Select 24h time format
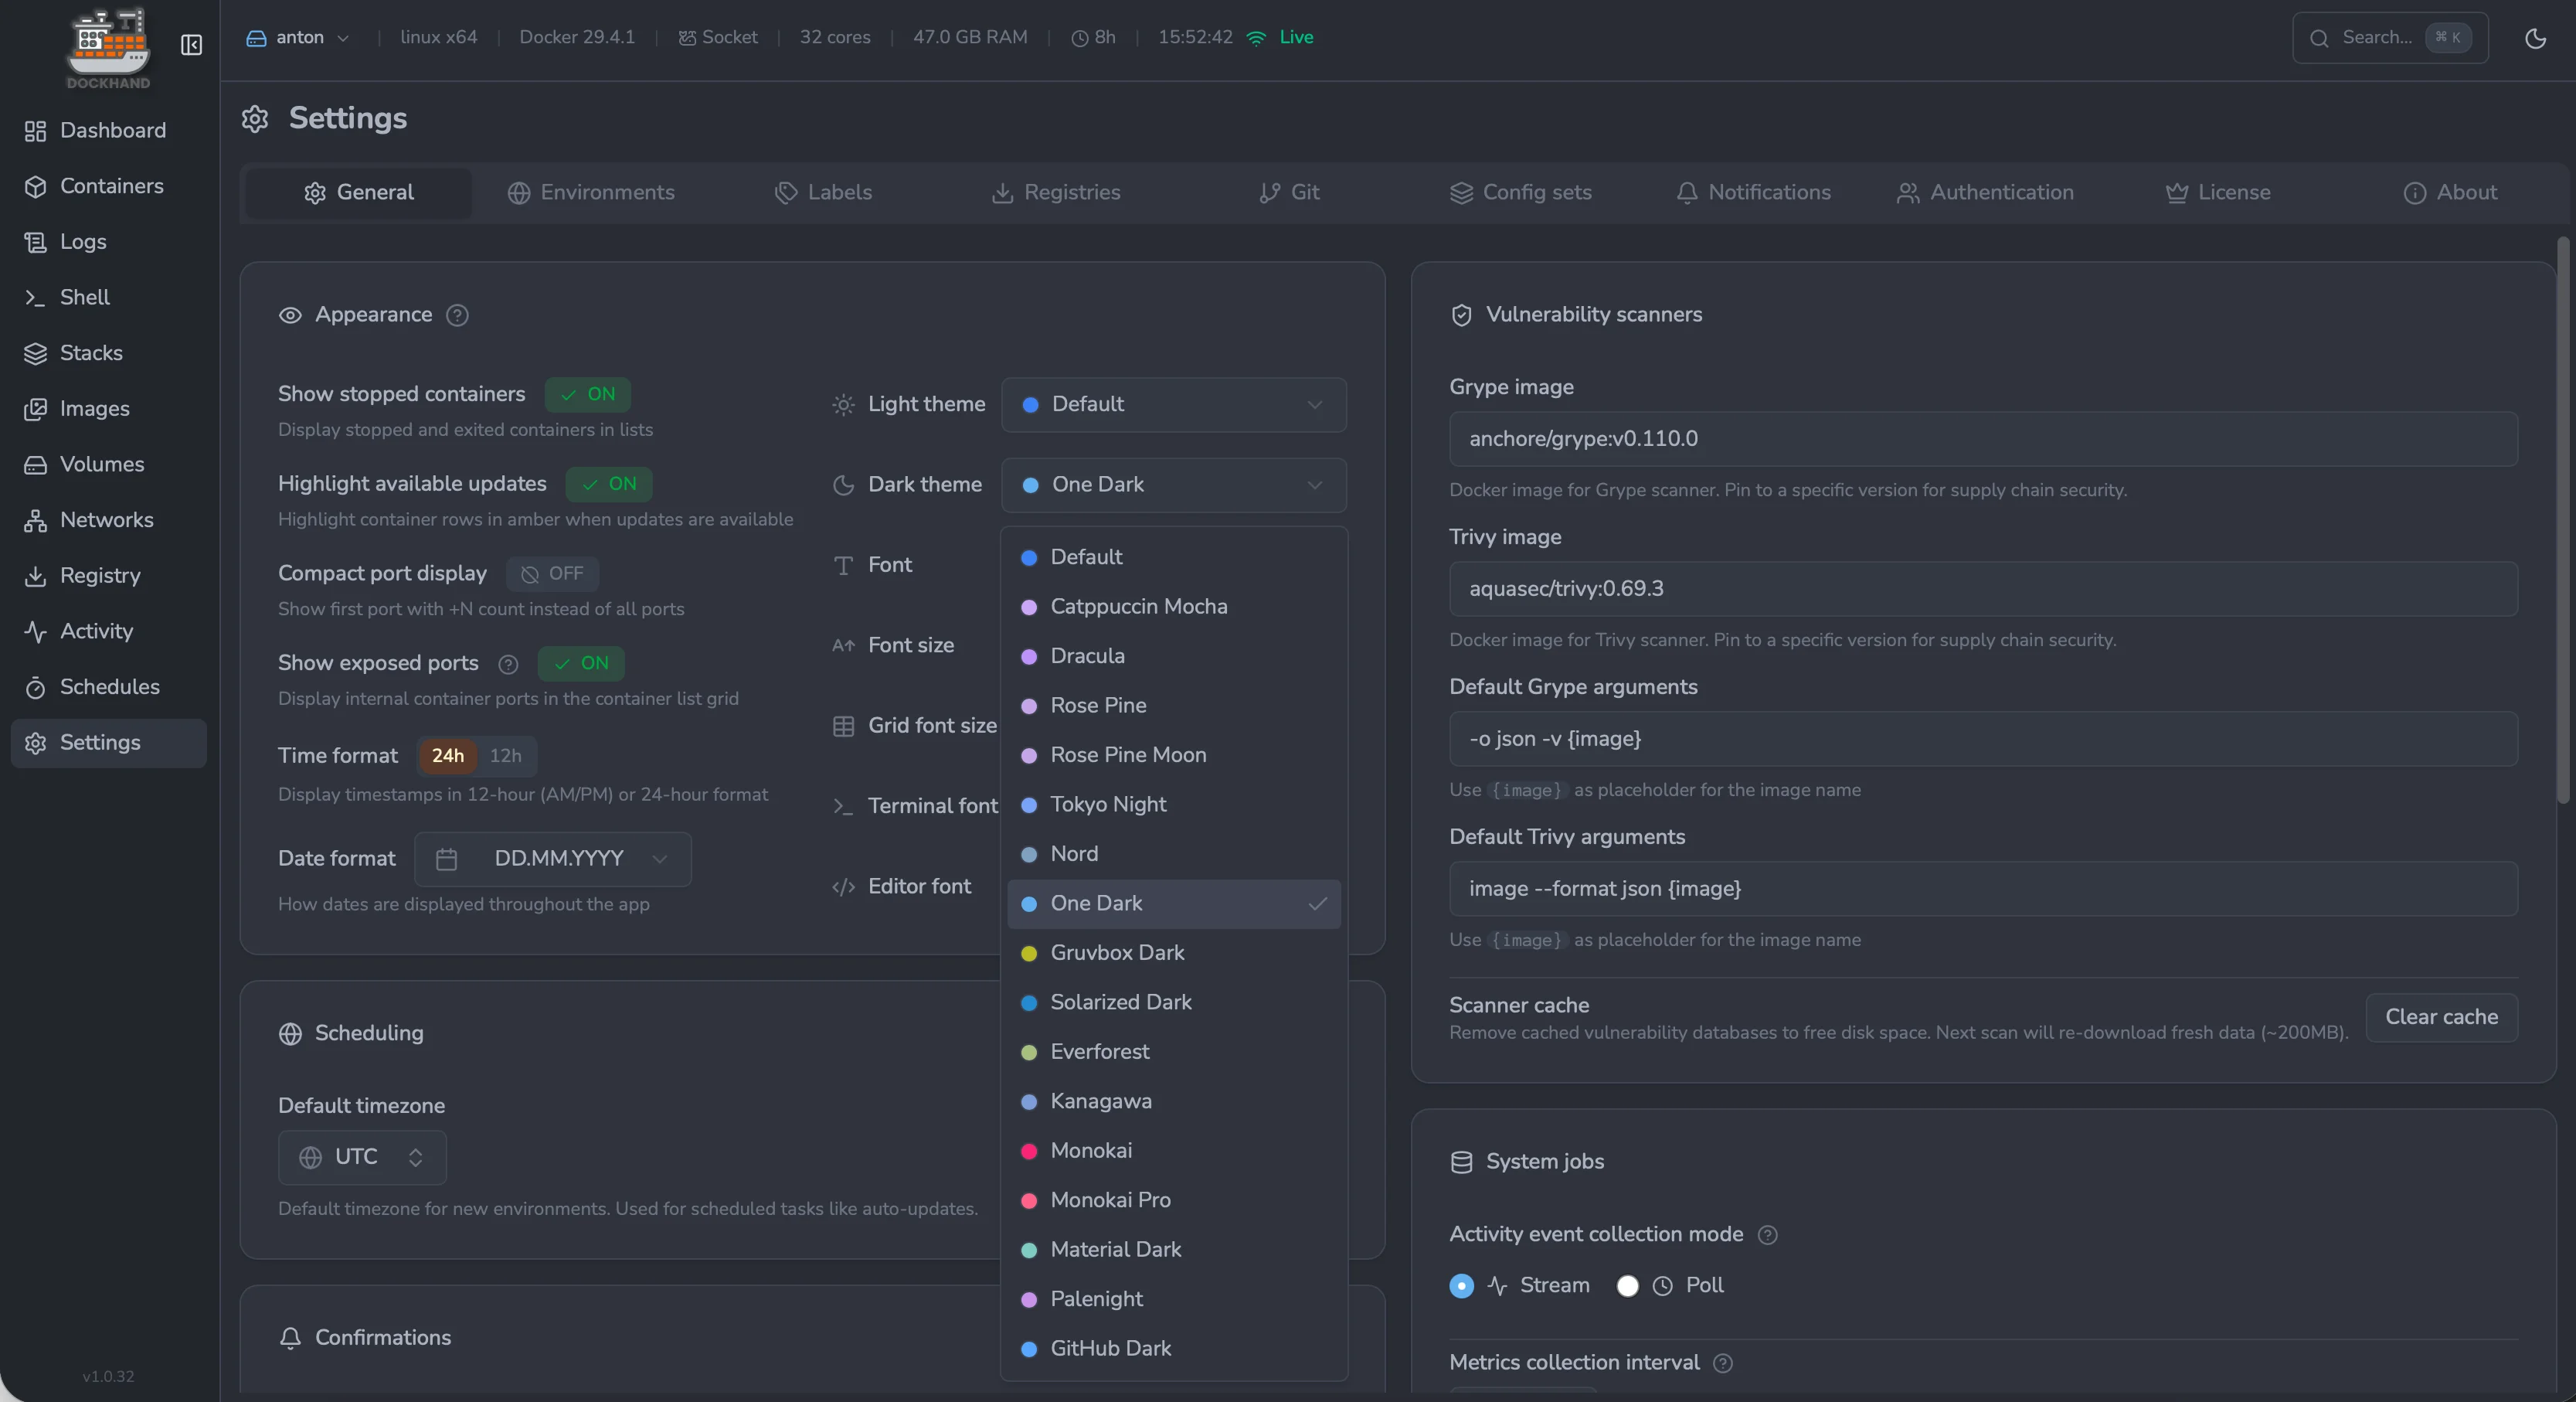Screen dimensions: 2576x1402 coord(447,756)
